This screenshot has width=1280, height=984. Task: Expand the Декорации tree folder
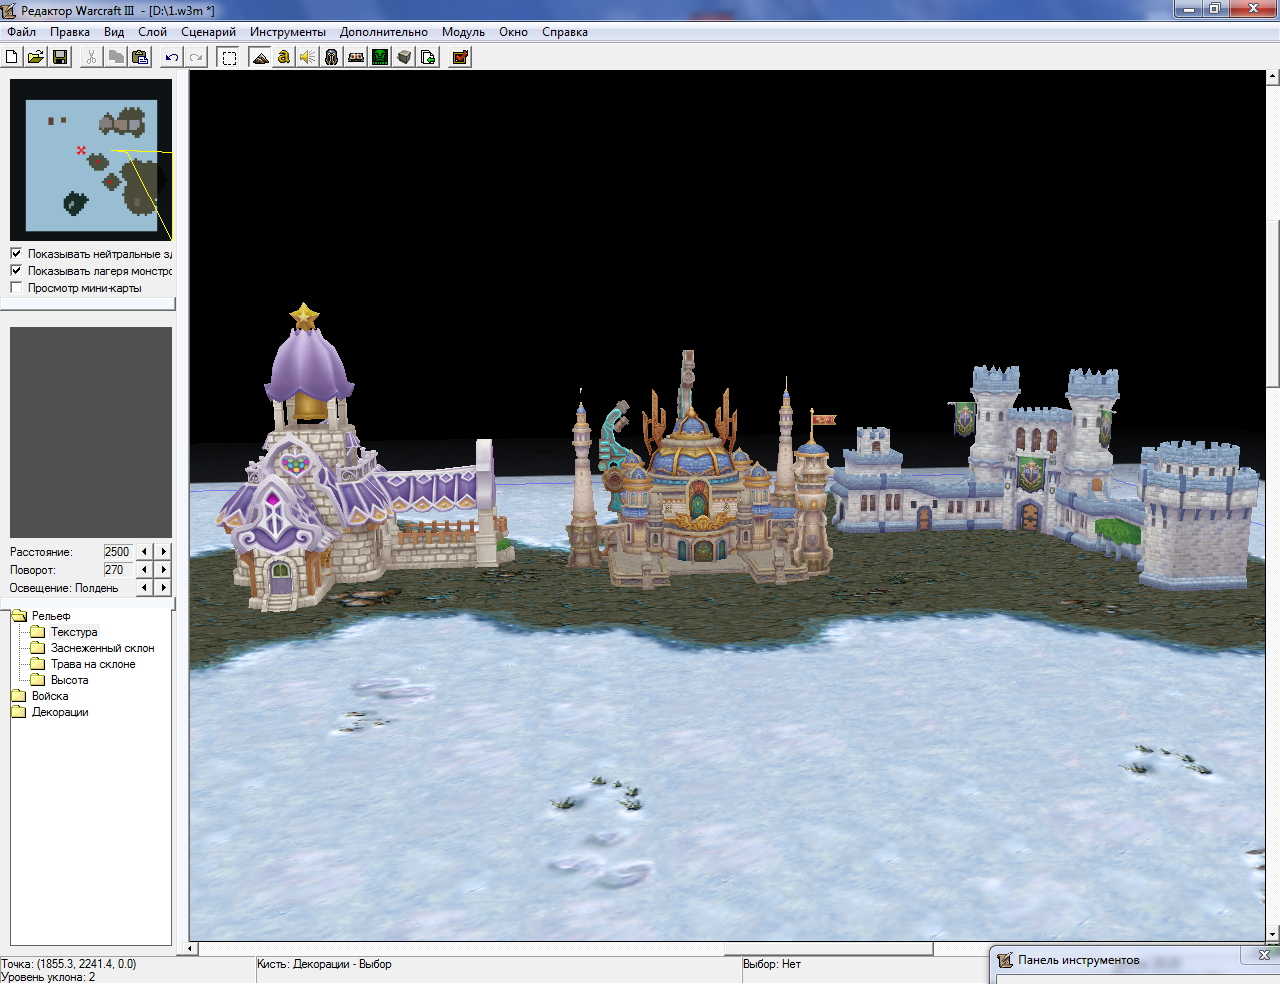pyautogui.click(x=19, y=712)
